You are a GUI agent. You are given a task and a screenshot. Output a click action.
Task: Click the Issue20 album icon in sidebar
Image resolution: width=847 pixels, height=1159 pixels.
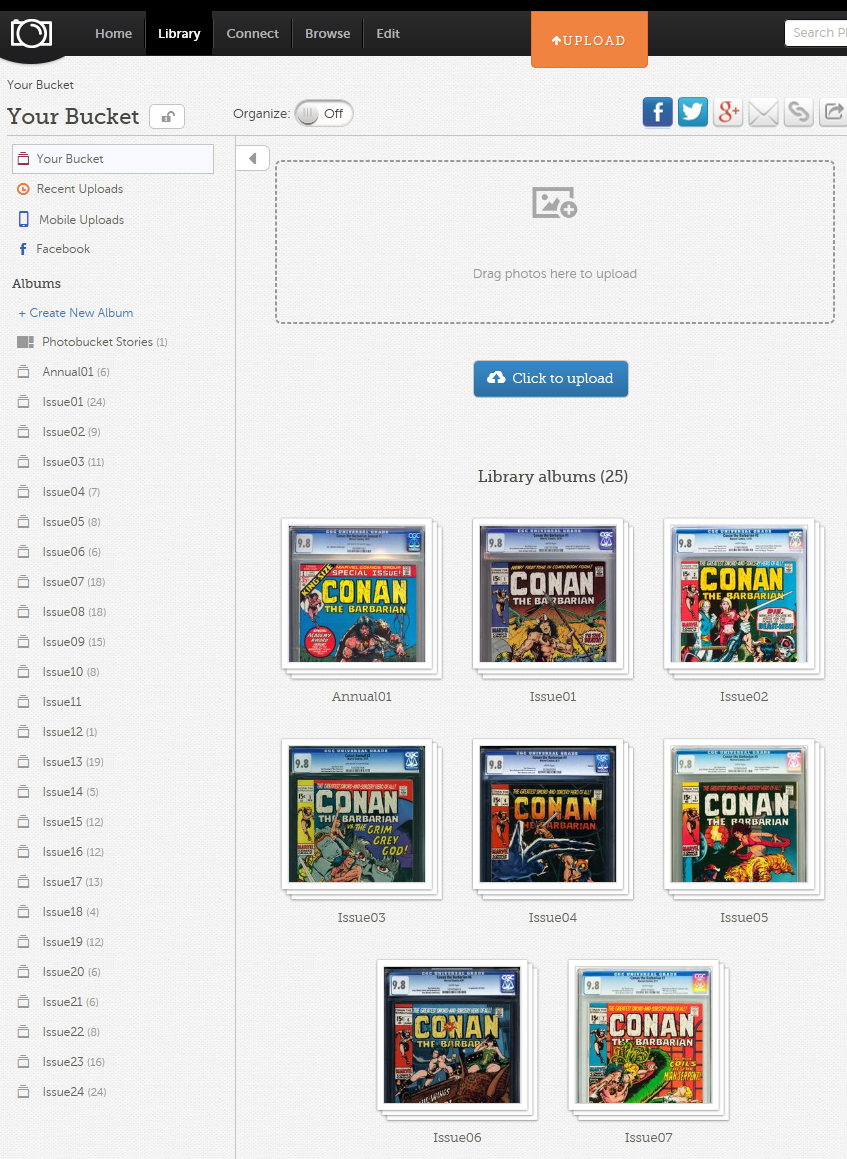(24, 972)
